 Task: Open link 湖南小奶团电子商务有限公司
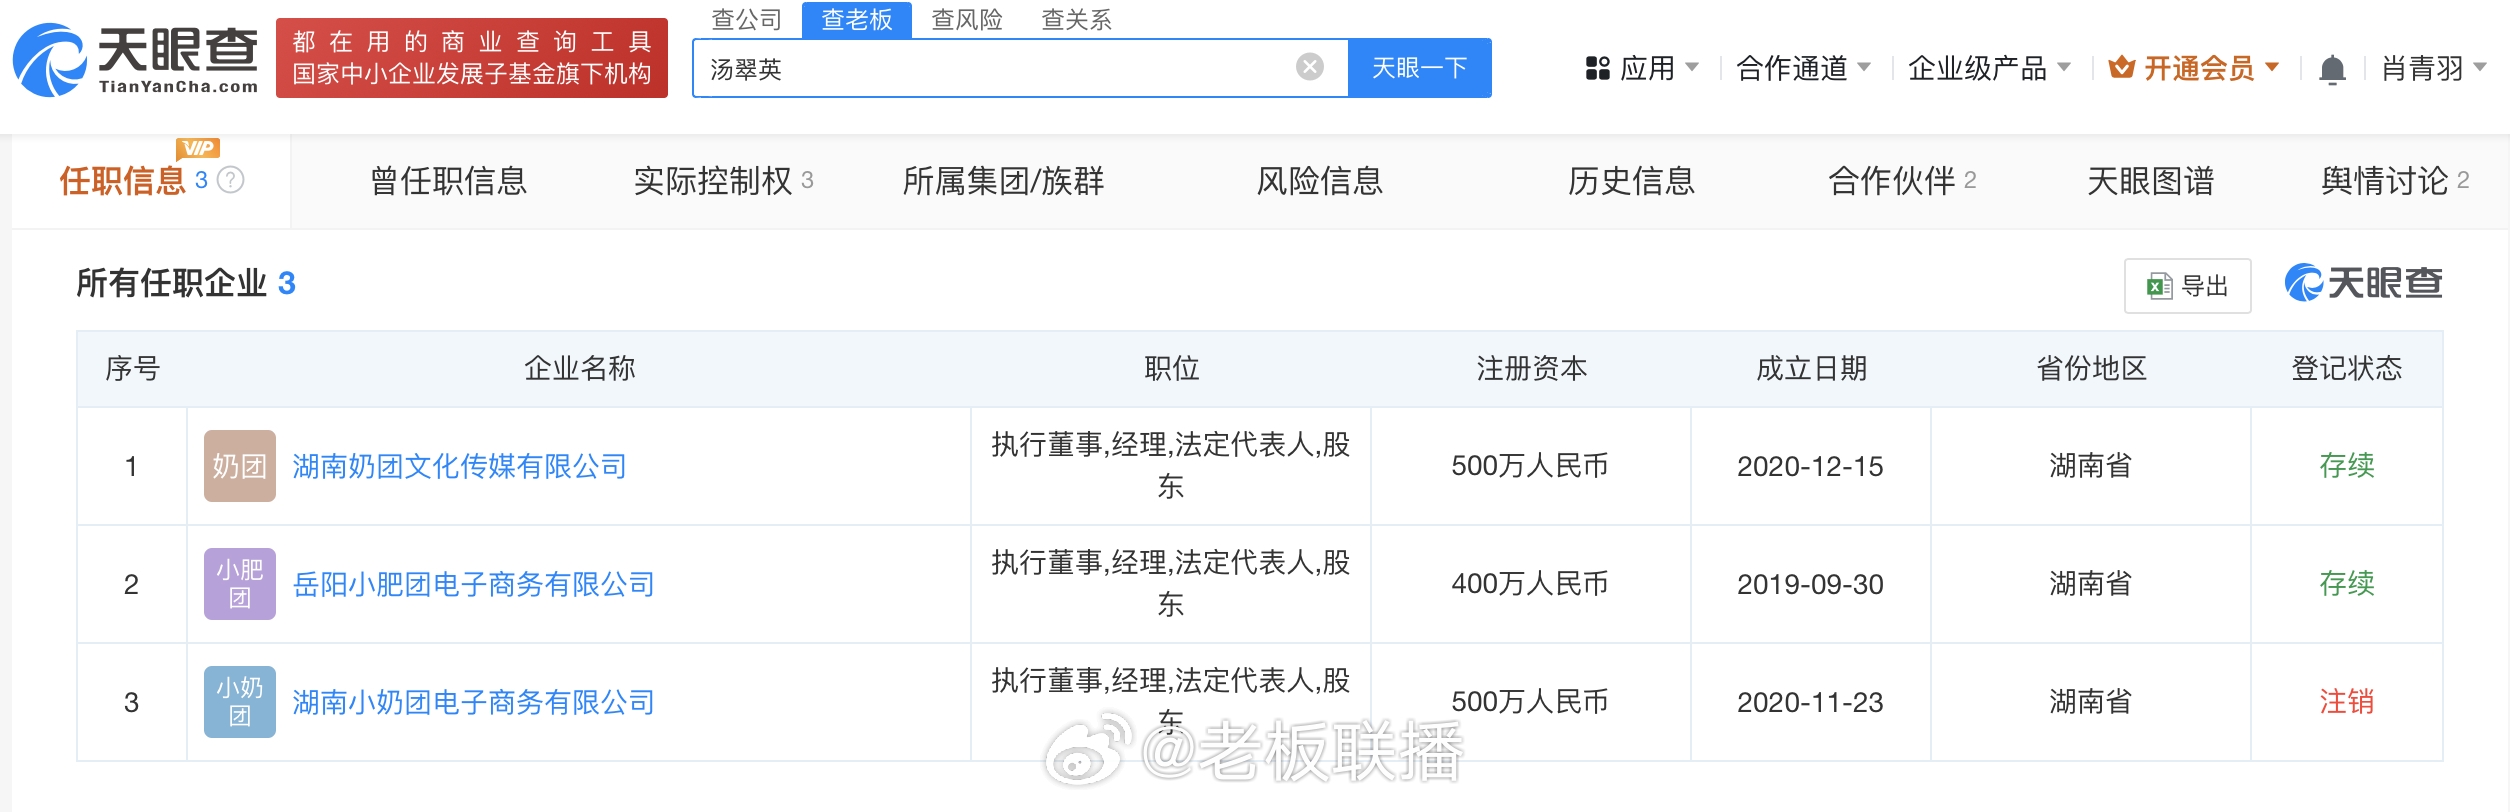coord(473,702)
